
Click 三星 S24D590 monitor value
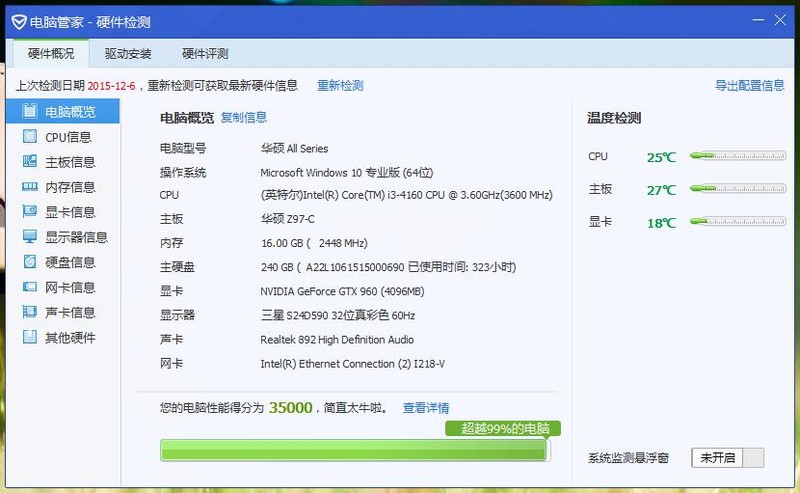(338, 315)
